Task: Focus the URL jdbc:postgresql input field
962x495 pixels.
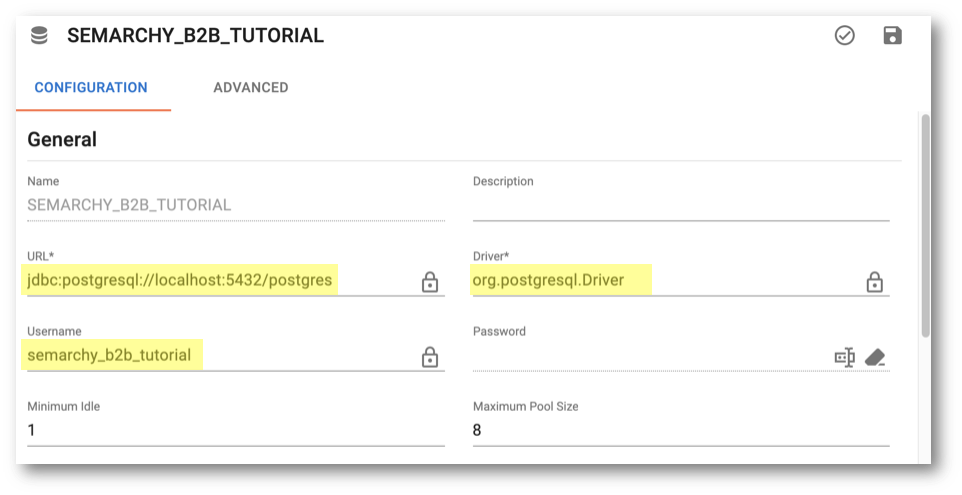Action: 221,280
